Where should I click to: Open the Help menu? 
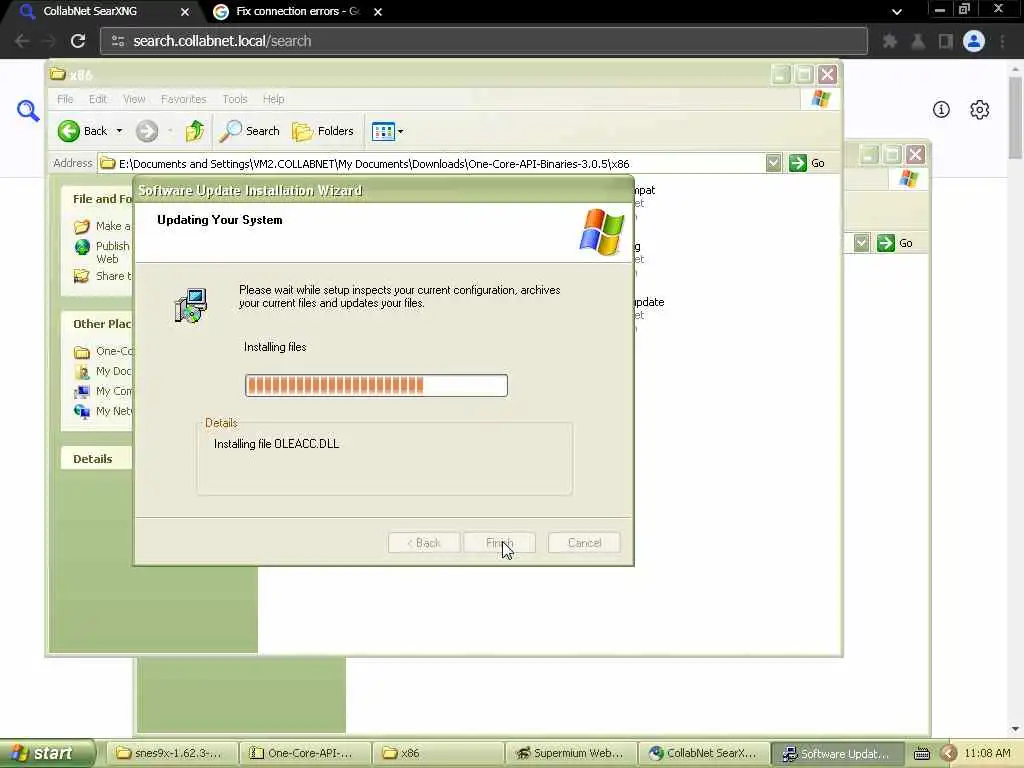274,99
